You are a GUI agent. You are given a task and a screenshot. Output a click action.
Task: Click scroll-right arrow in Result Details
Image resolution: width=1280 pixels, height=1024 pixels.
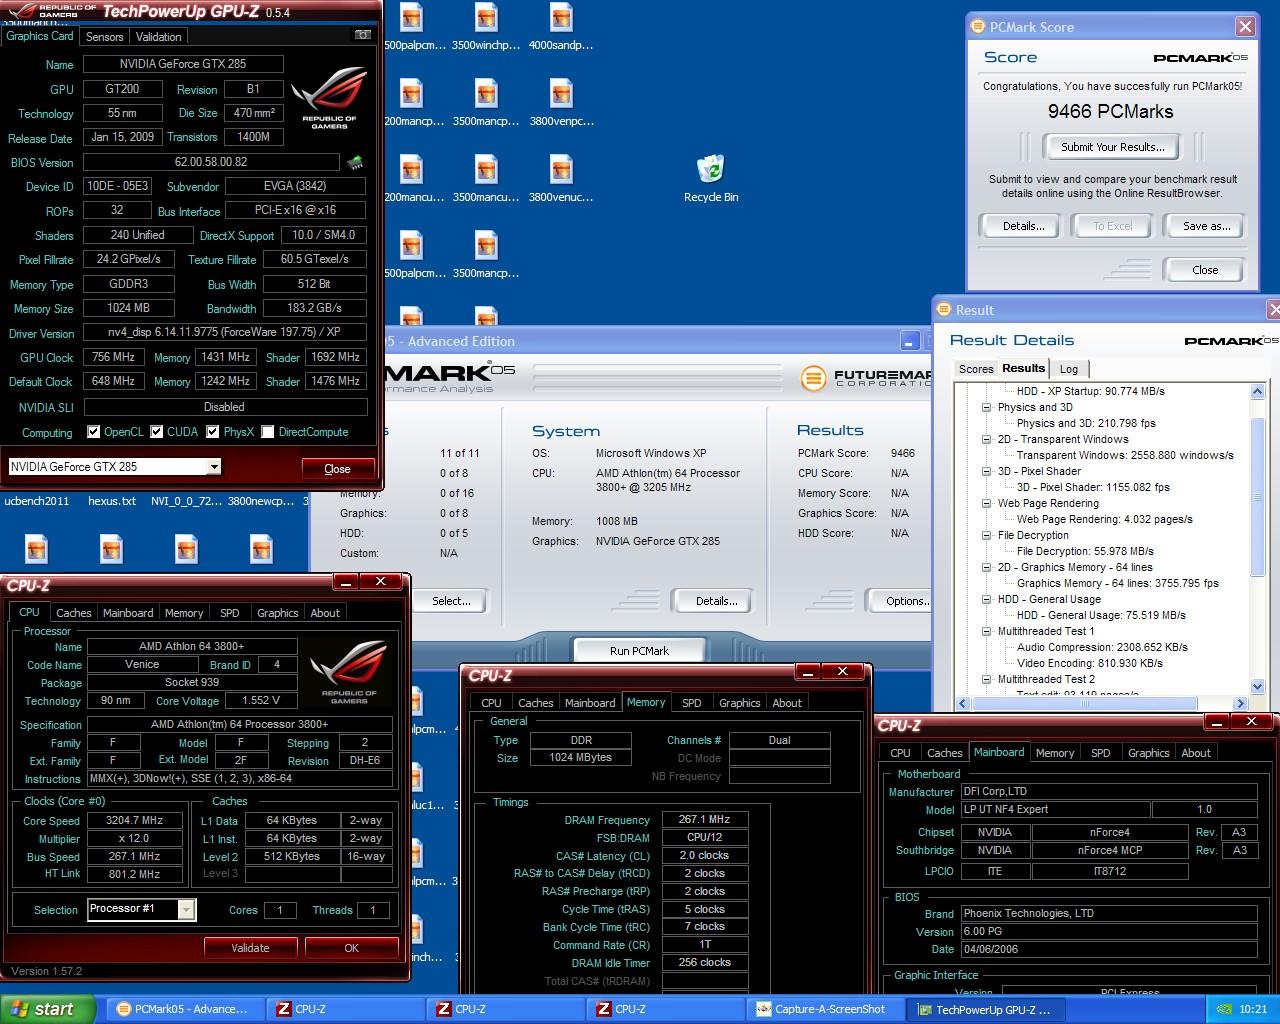pos(1240,704)
